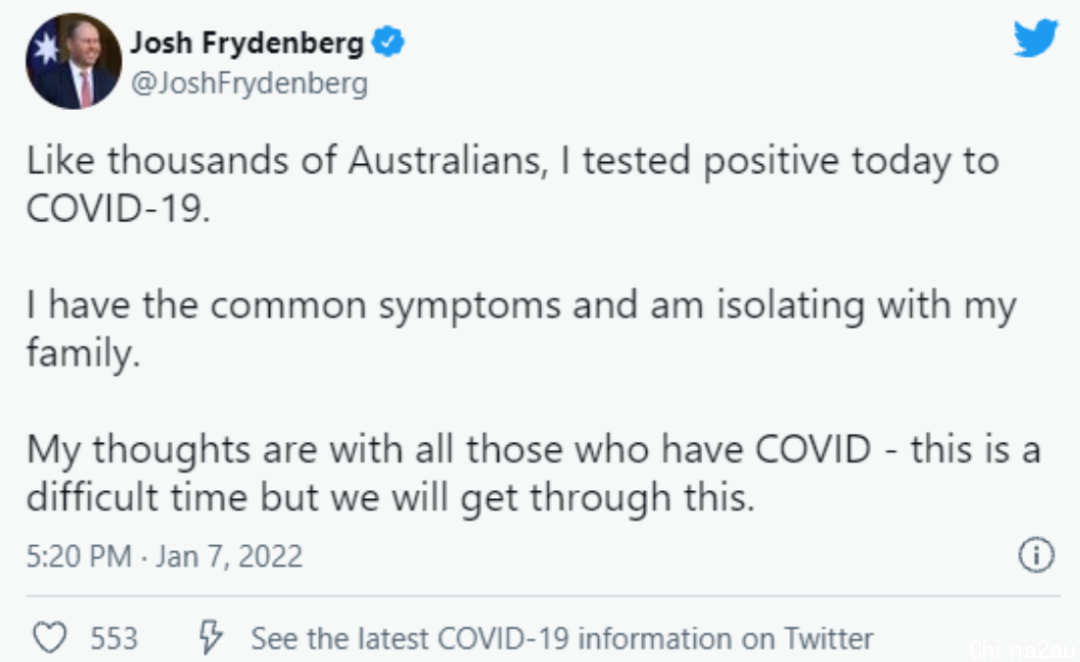
Task: Click the Josh Frydenberg display name
Action: (247, 43)
